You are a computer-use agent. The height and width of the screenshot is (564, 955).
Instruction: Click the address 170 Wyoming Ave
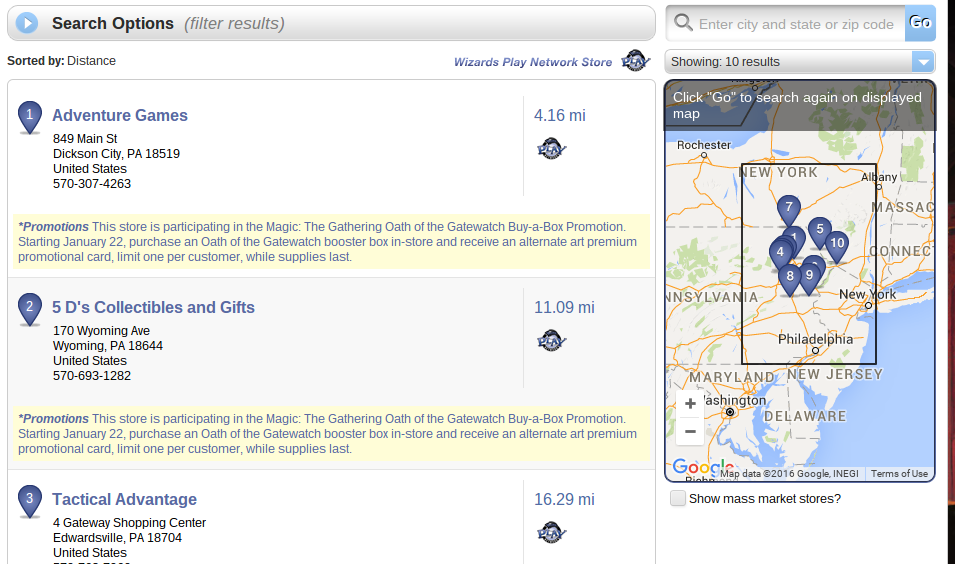pyautogui.click(x=101, y=330)
